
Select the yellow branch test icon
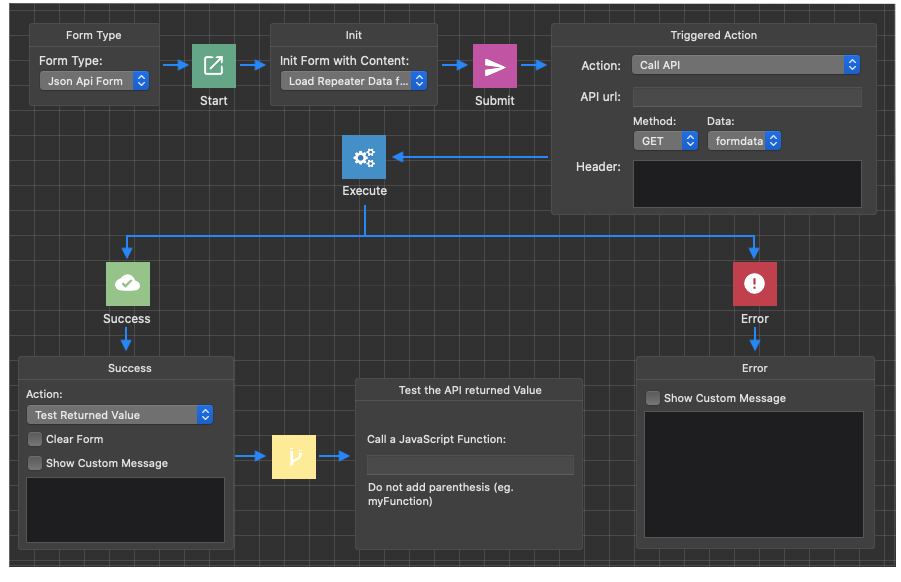coord(294,457)
